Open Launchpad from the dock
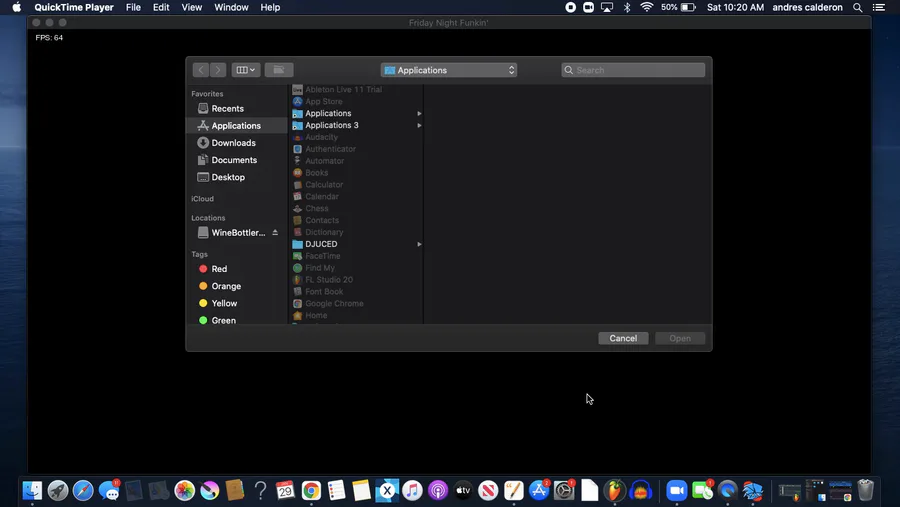Screen dimensions: 900x507 pyautogui.click(x=57, y=490)
